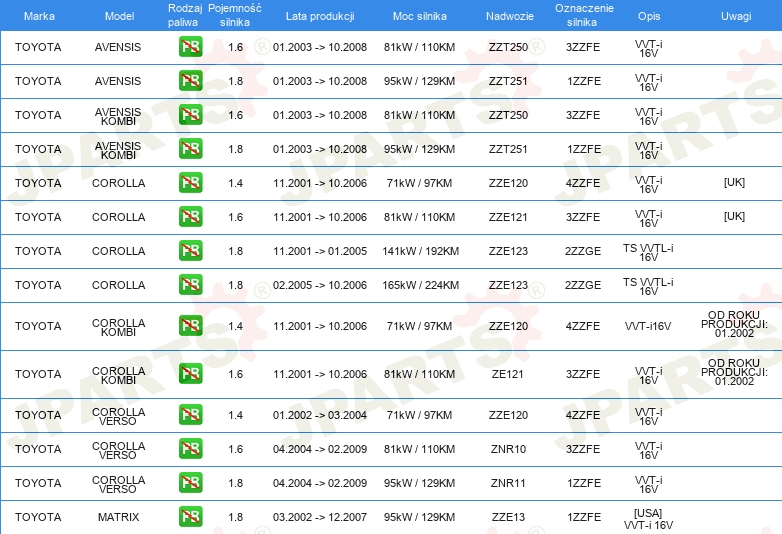Click petrol icon in Matrix row
782x534 pixels.
tap(191, 516)
